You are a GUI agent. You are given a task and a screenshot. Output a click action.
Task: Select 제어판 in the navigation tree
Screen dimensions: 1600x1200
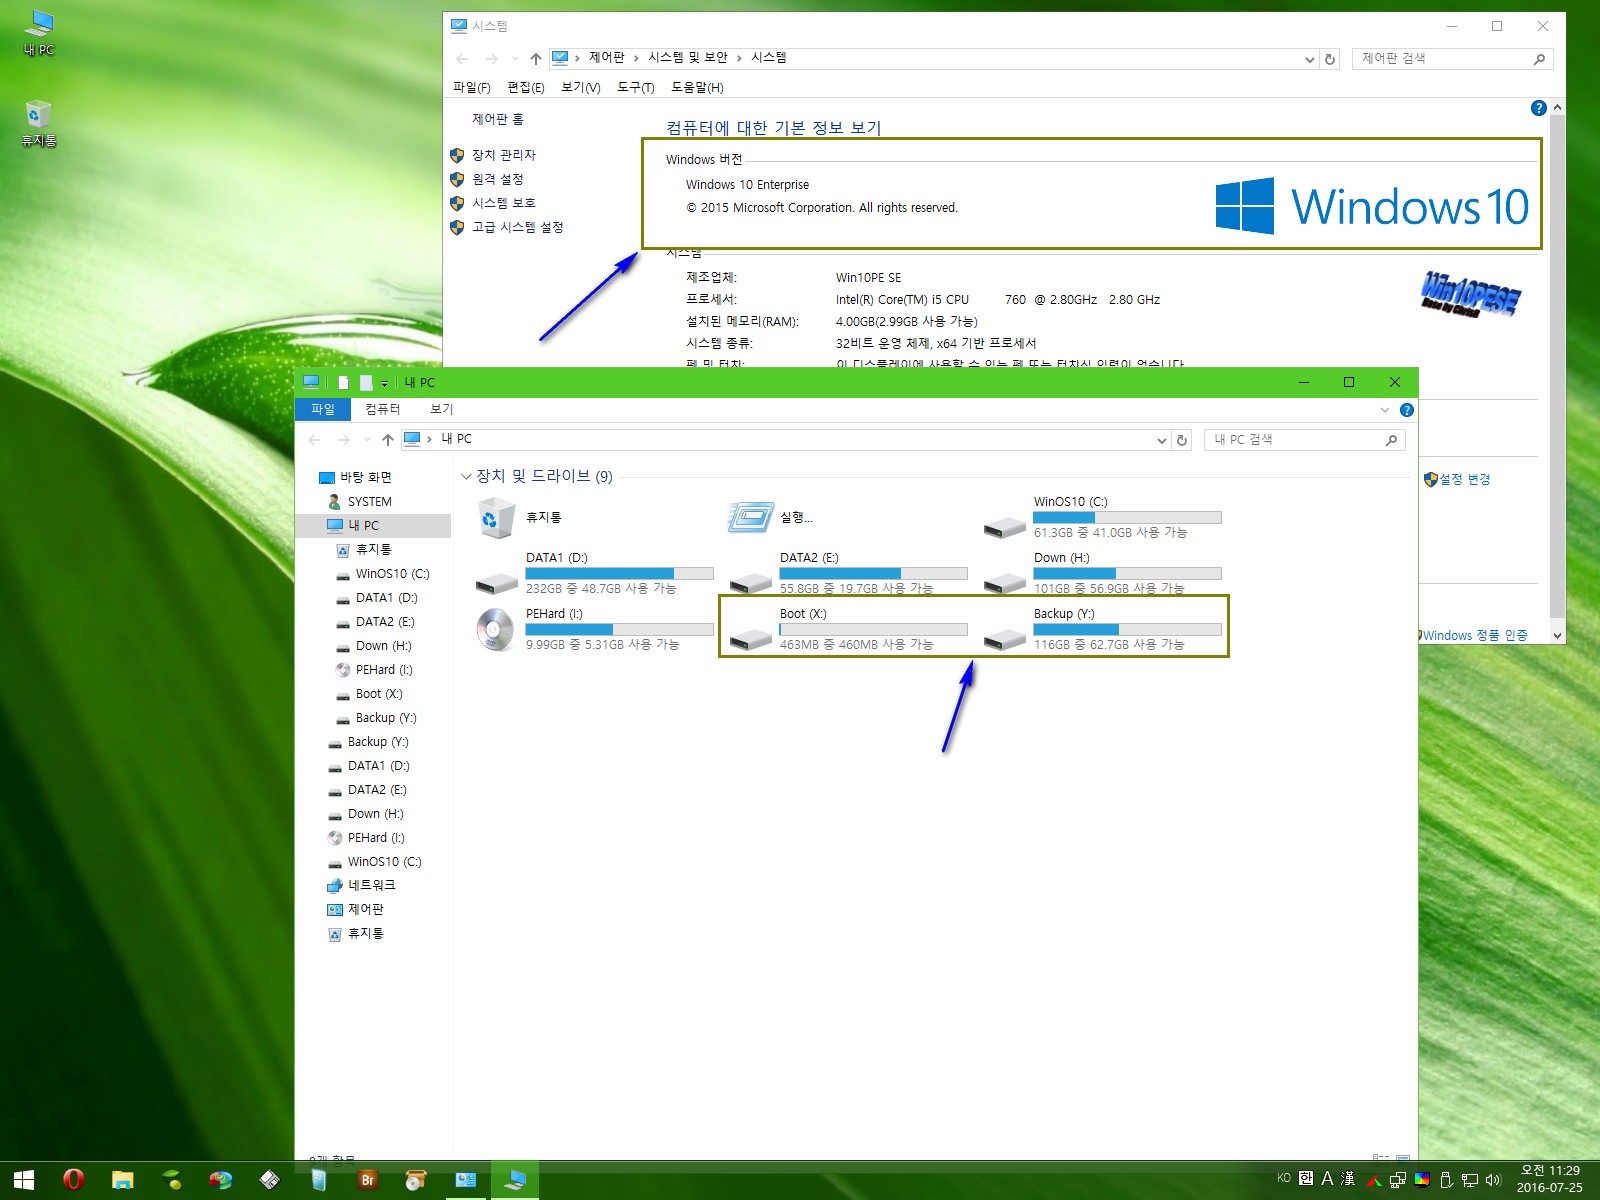pyautogui.click(x=365, y=909)
